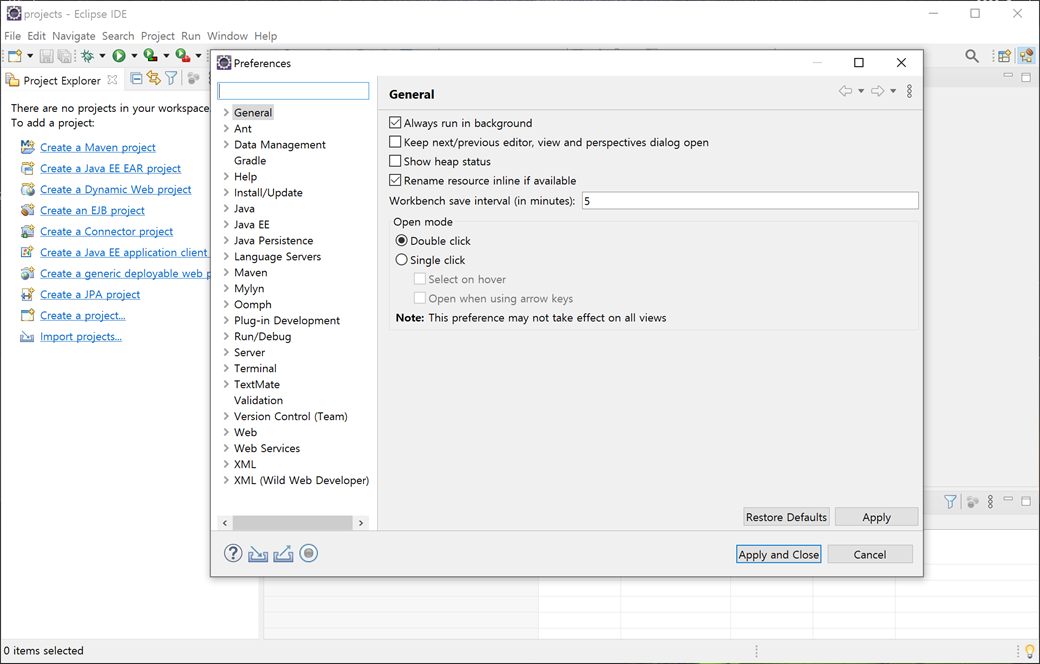Click the Project Explorer folder icon

point(13,80)
